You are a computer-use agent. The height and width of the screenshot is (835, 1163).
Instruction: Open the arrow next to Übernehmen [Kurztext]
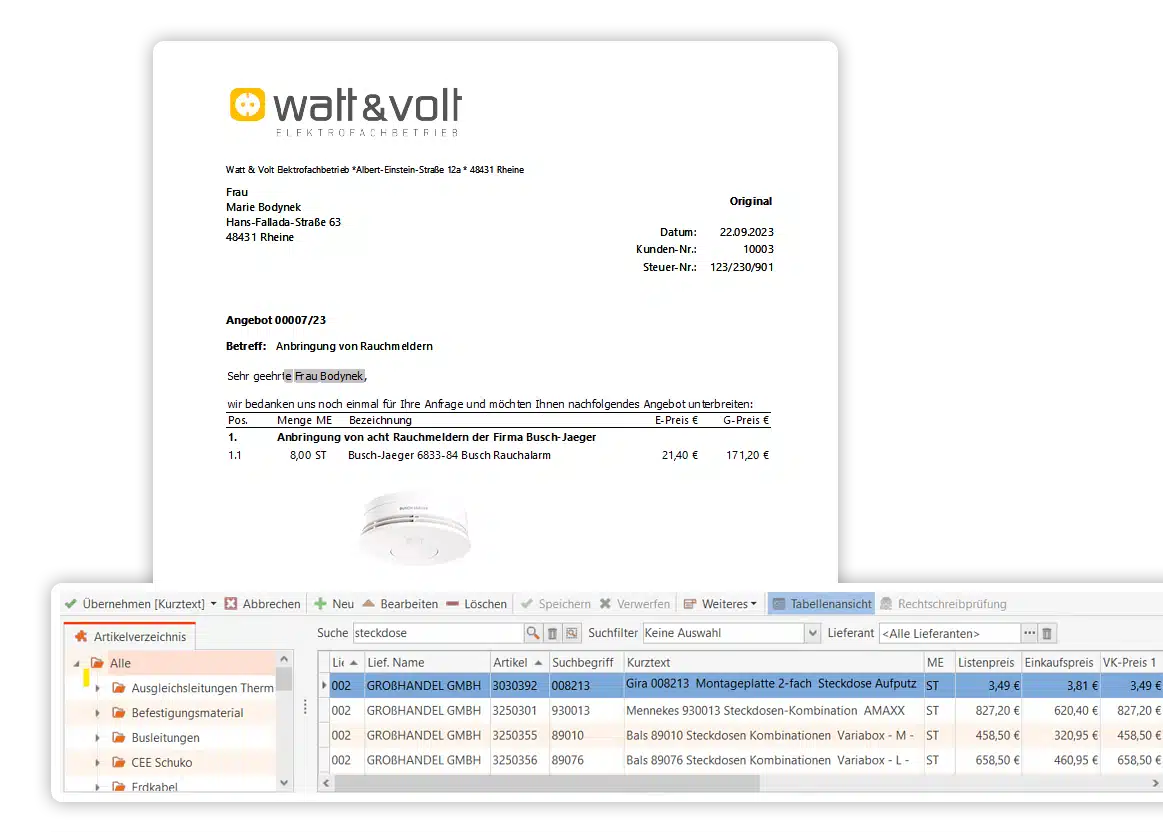(x=213, y=604)
